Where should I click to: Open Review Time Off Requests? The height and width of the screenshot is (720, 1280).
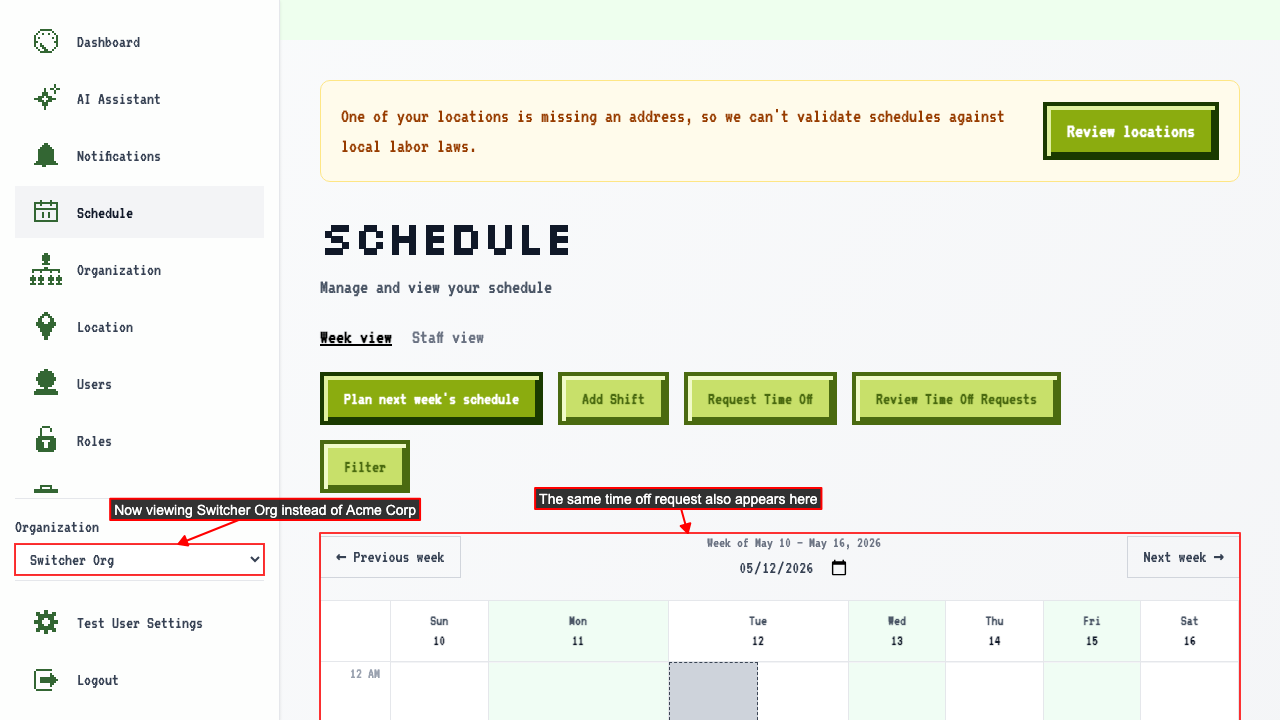click(956, 399)
